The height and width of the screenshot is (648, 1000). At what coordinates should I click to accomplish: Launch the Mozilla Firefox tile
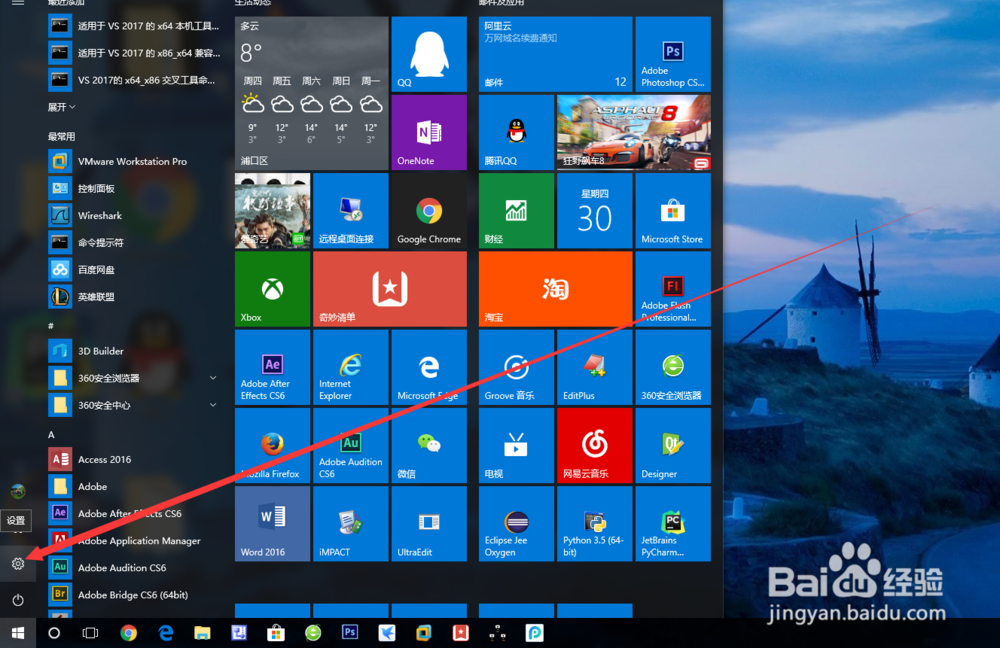[x=272, y=446]
